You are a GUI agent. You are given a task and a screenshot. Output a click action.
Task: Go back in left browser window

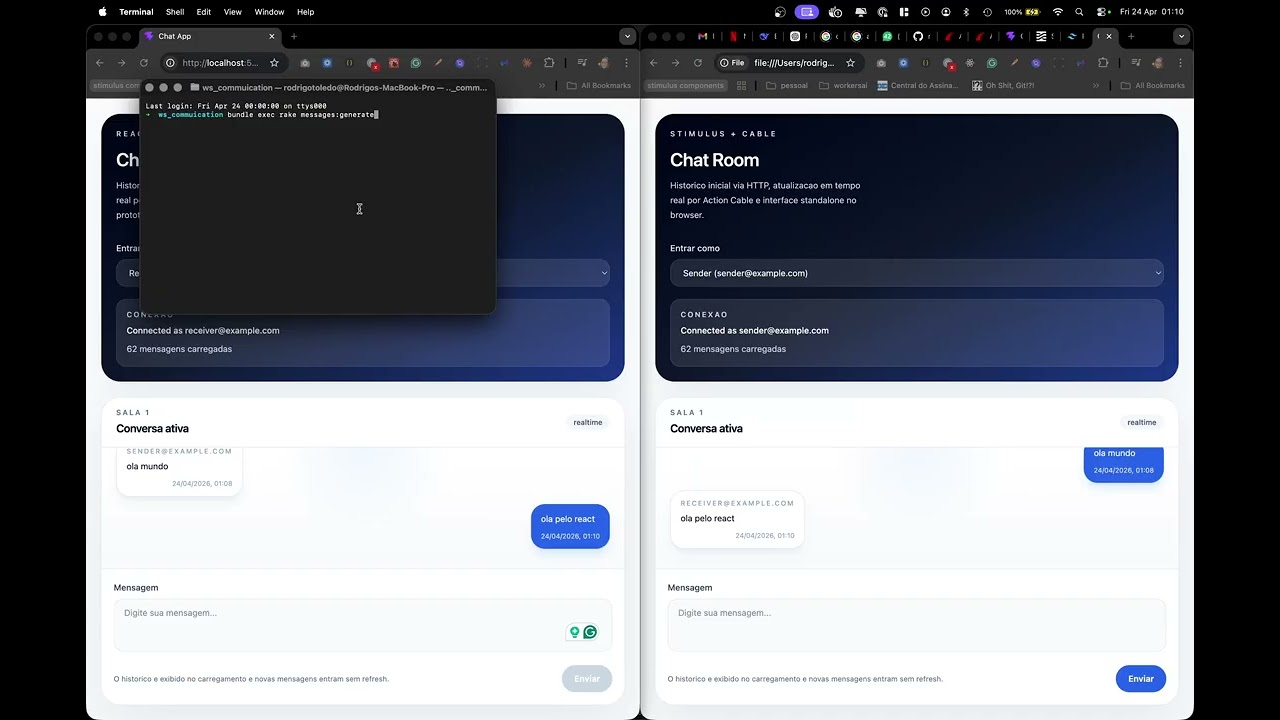click(x=99, y=63)
